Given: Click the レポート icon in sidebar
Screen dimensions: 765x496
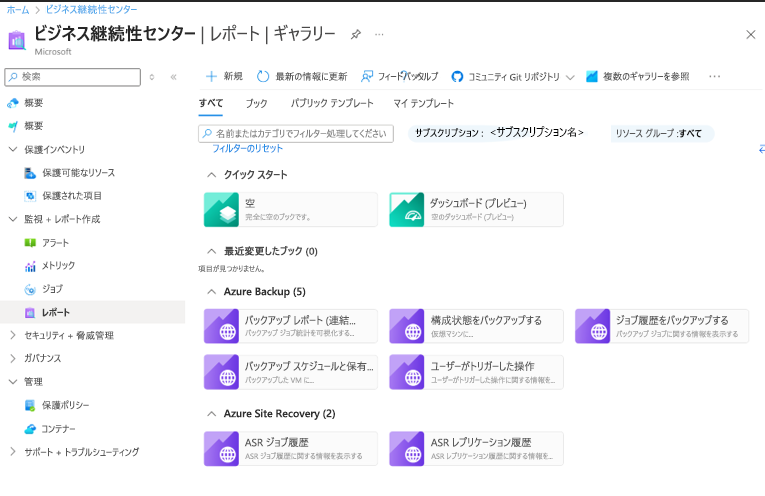Looking at the screenshot, I should coord(30,313).
